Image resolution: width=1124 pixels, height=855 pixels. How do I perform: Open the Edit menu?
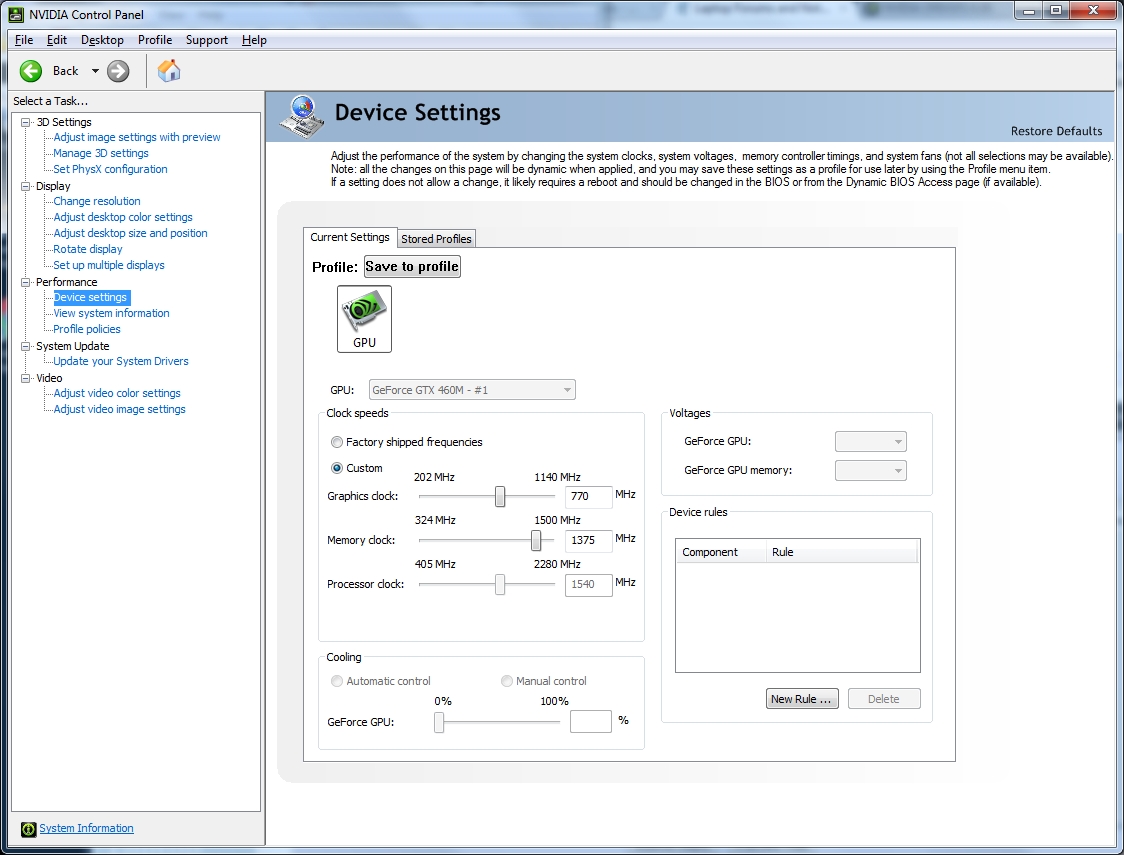click(x=57, y=40)
